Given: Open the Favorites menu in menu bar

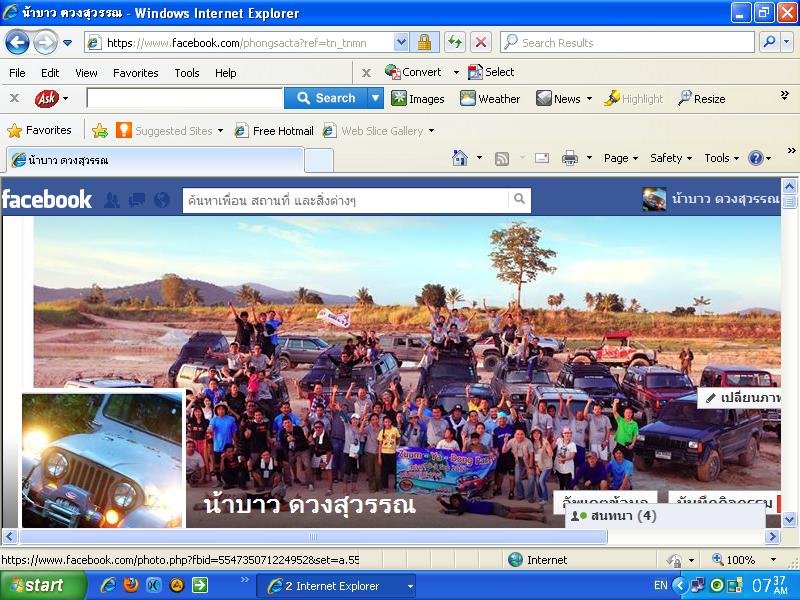Looking at the screenshot, I should coord(135,73).
